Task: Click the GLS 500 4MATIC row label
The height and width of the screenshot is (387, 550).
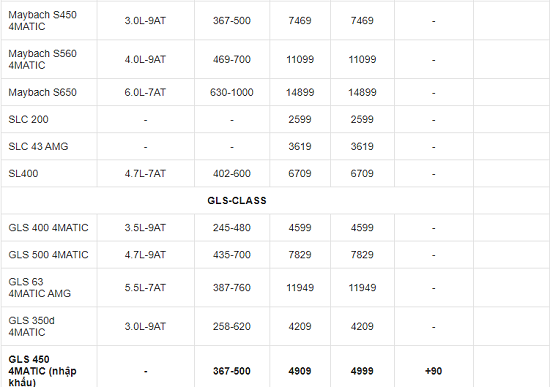Action: pyautogui.click(x=48, y=255)
